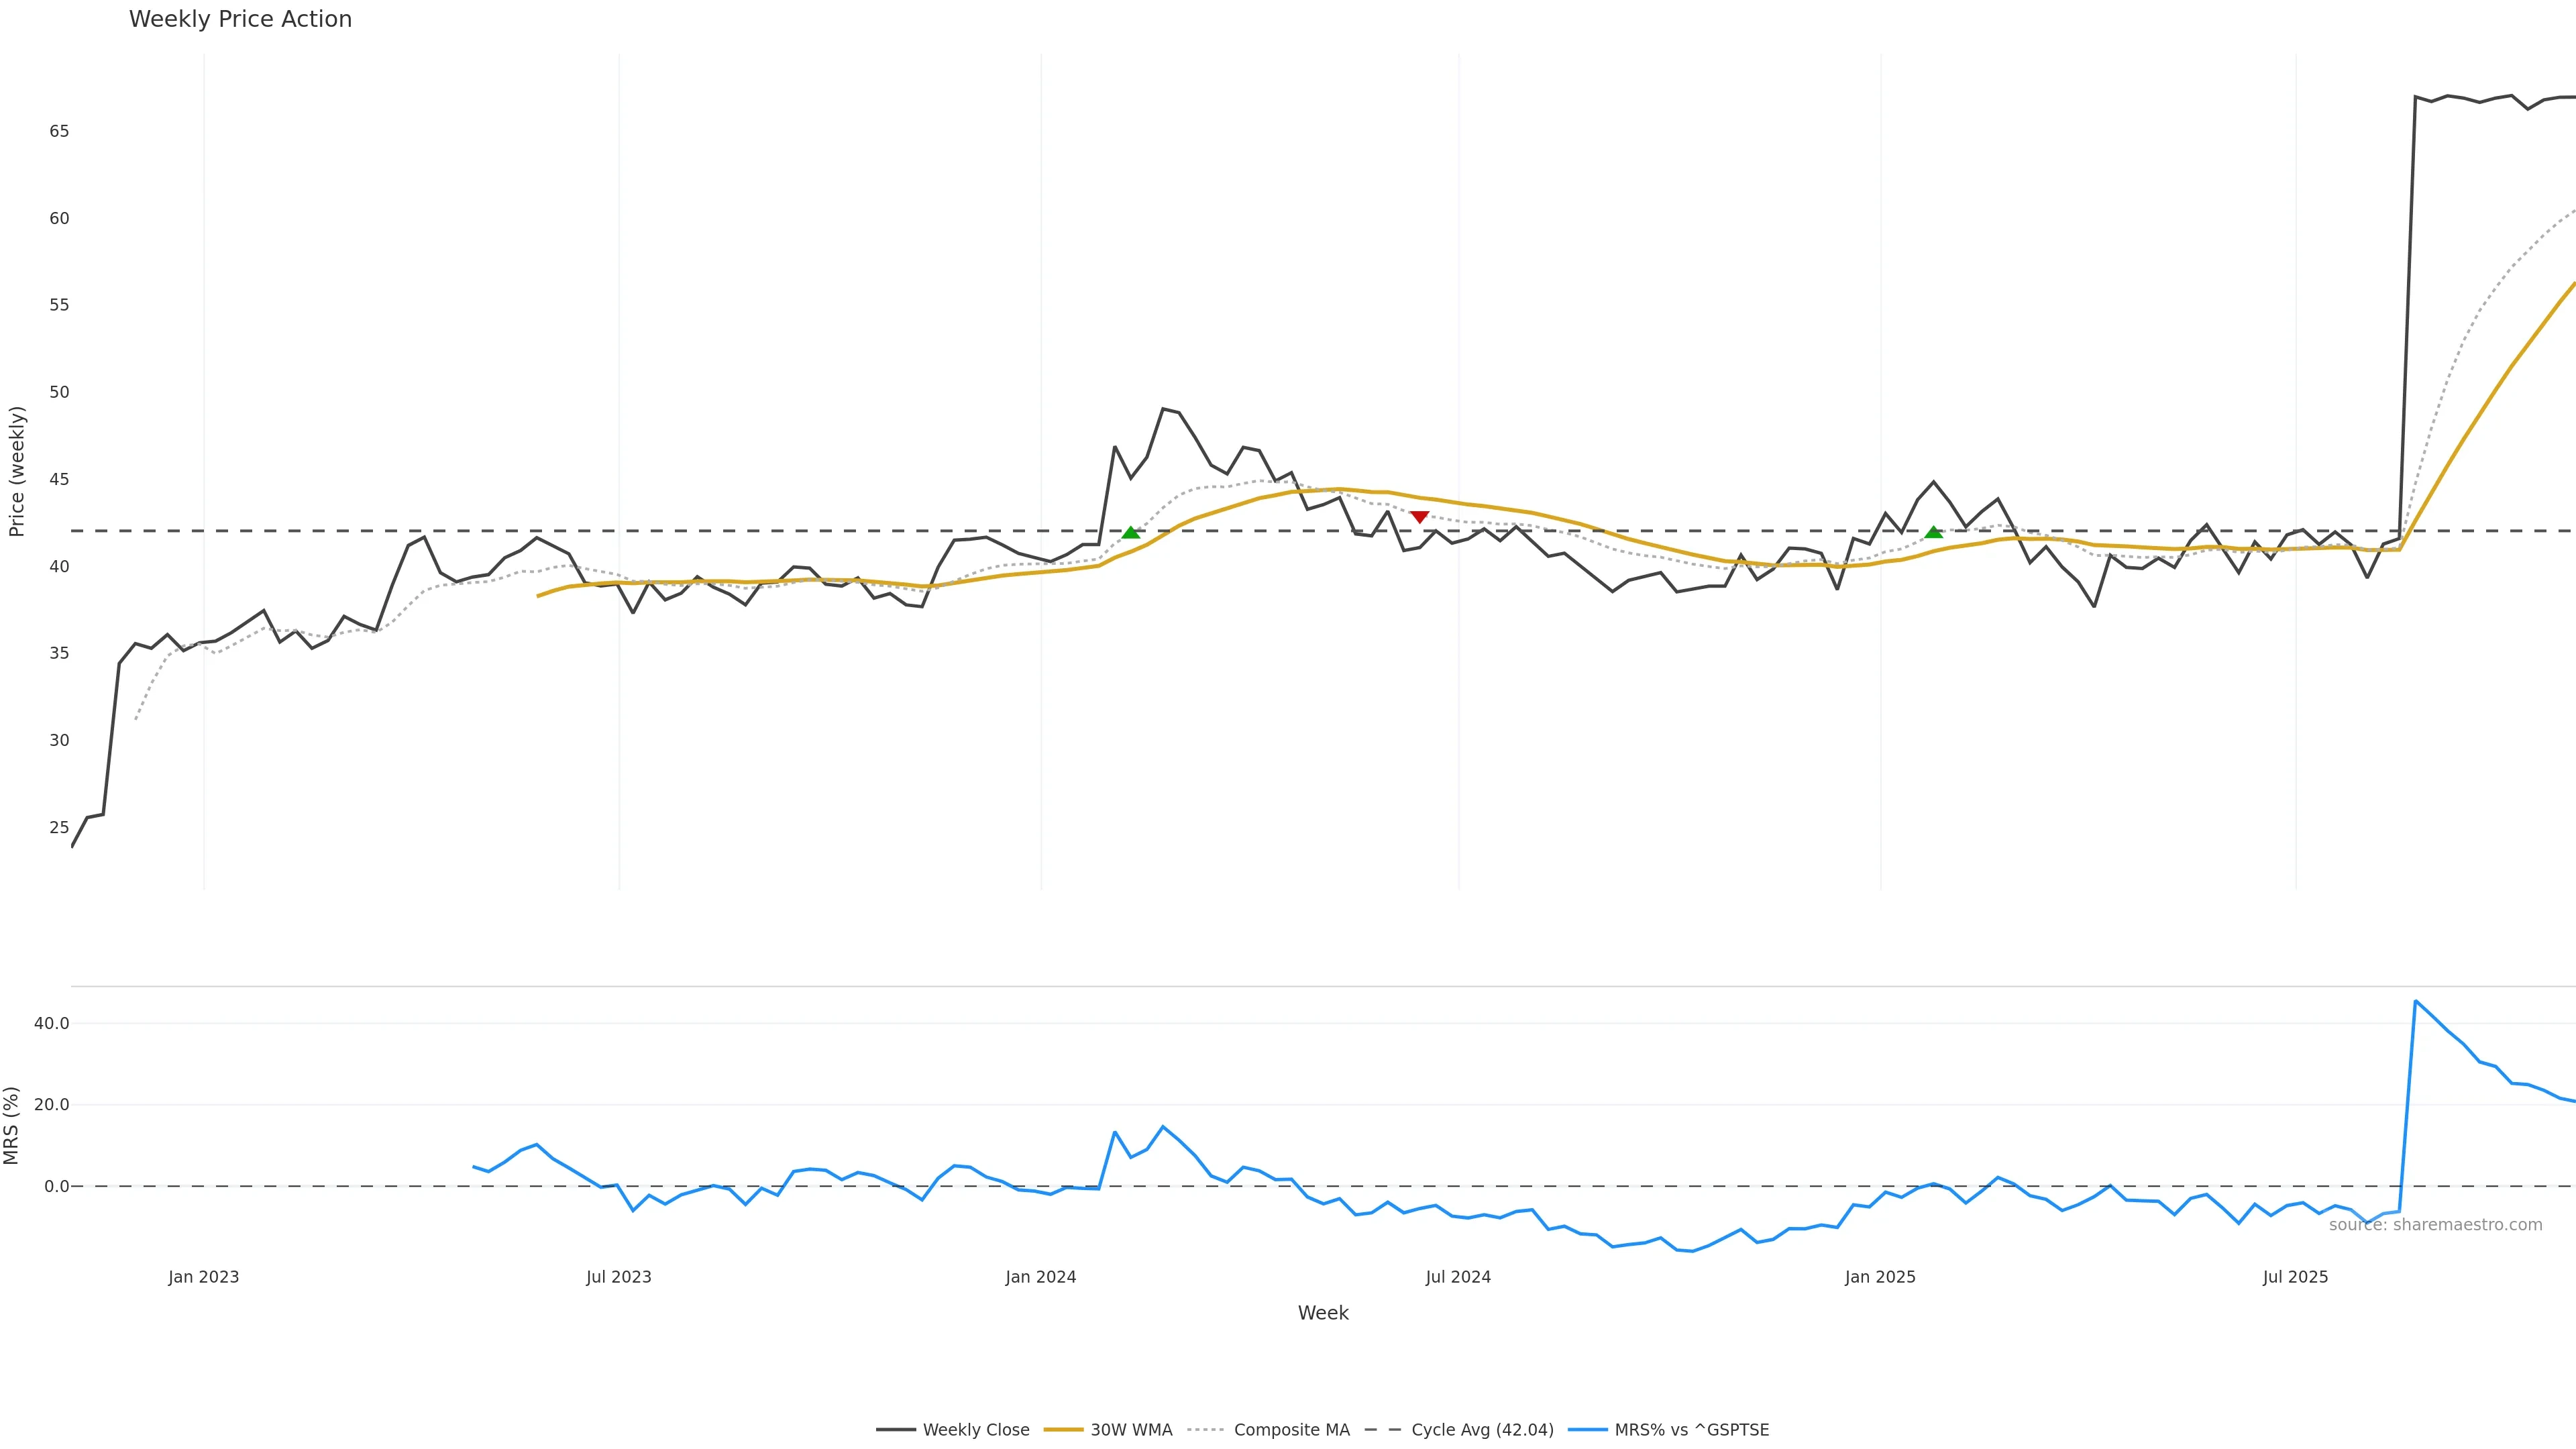Click the red down-triangle marker in mid-2024
The width and height of the screenshot is (2576, 1449).
point(1419,516)
